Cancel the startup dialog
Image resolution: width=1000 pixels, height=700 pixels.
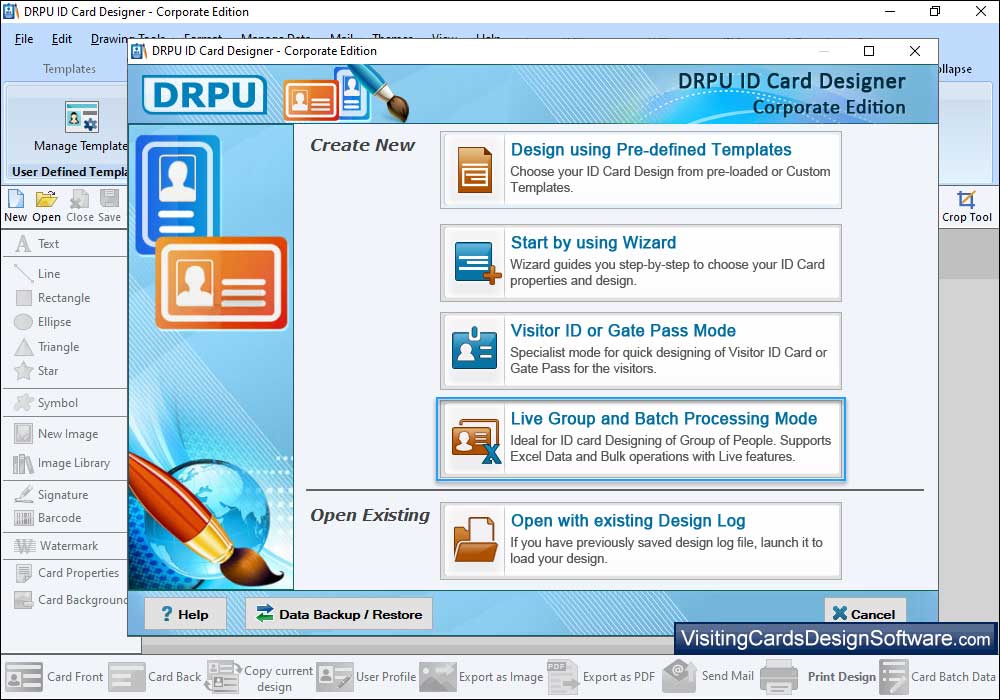(x=865, y=612)
